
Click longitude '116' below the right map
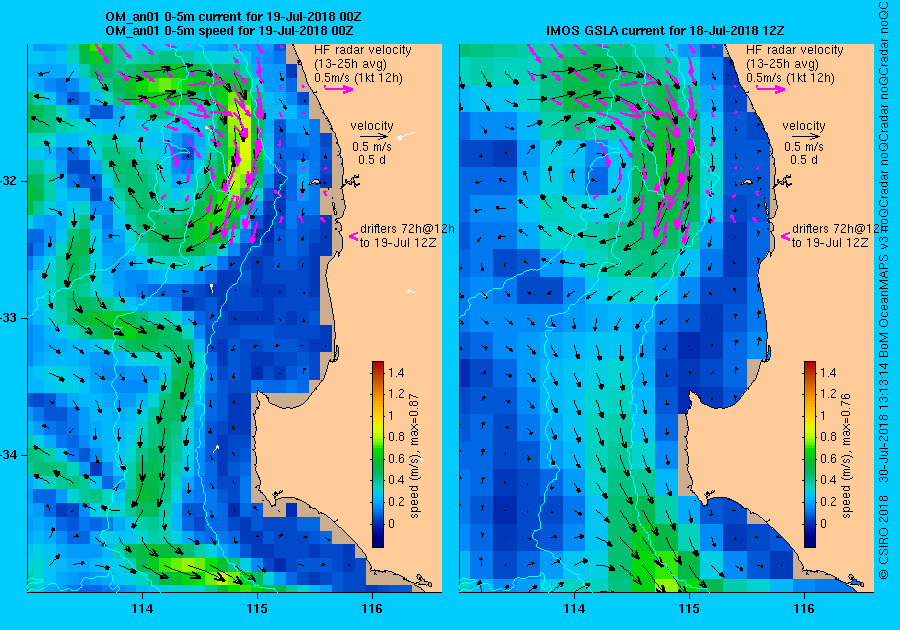[804, 609]
